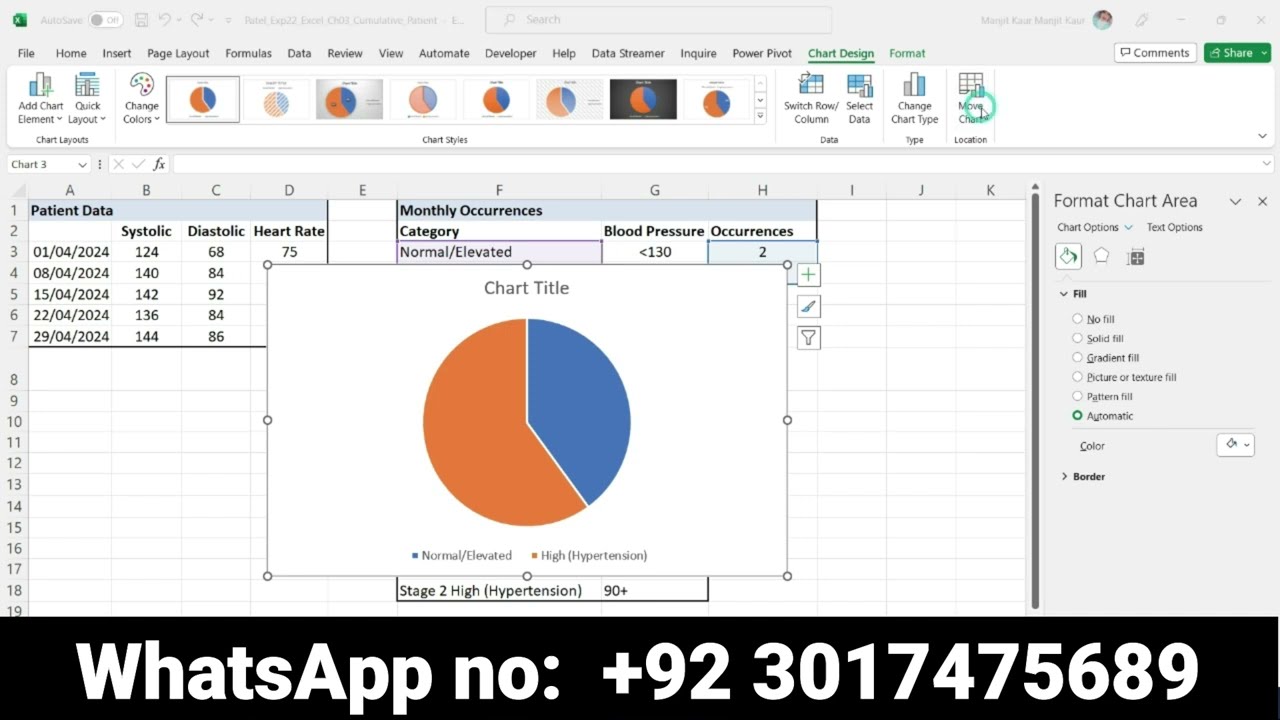Select column F header
Viewport: 1280px width, 720px height.
point(498,190)
